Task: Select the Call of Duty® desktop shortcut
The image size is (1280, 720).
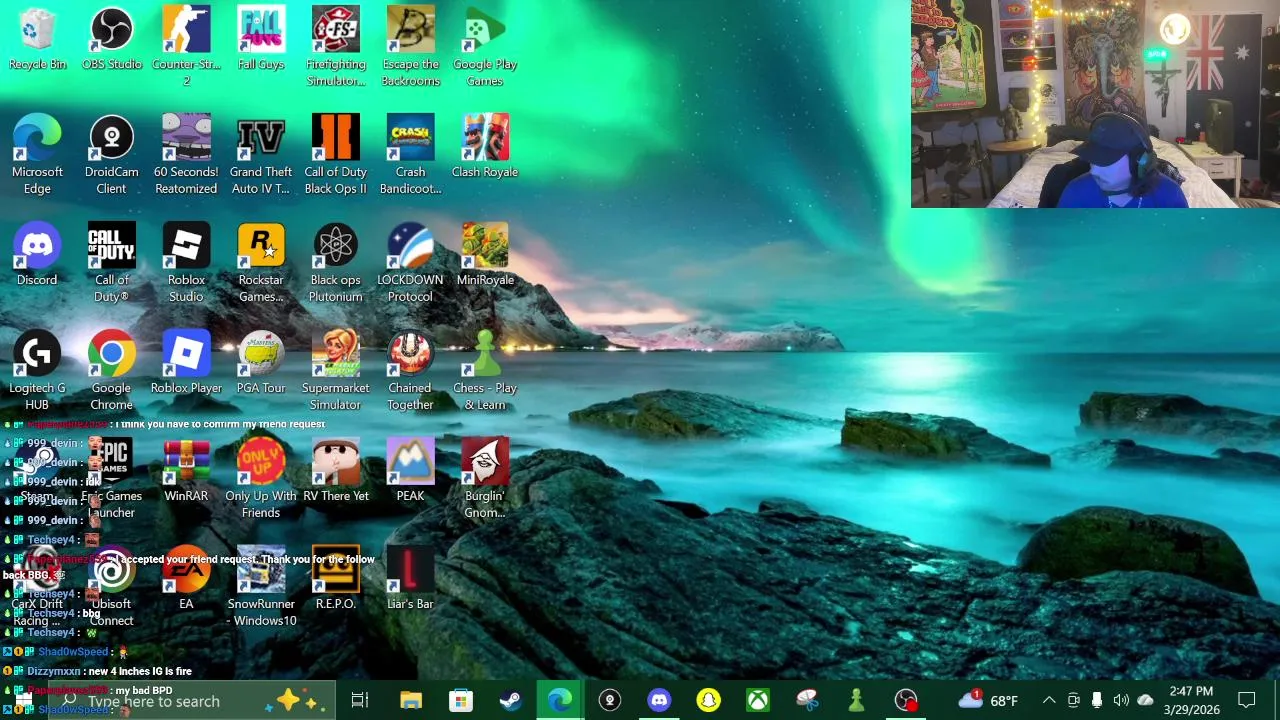Action: [x=111, y=263]
